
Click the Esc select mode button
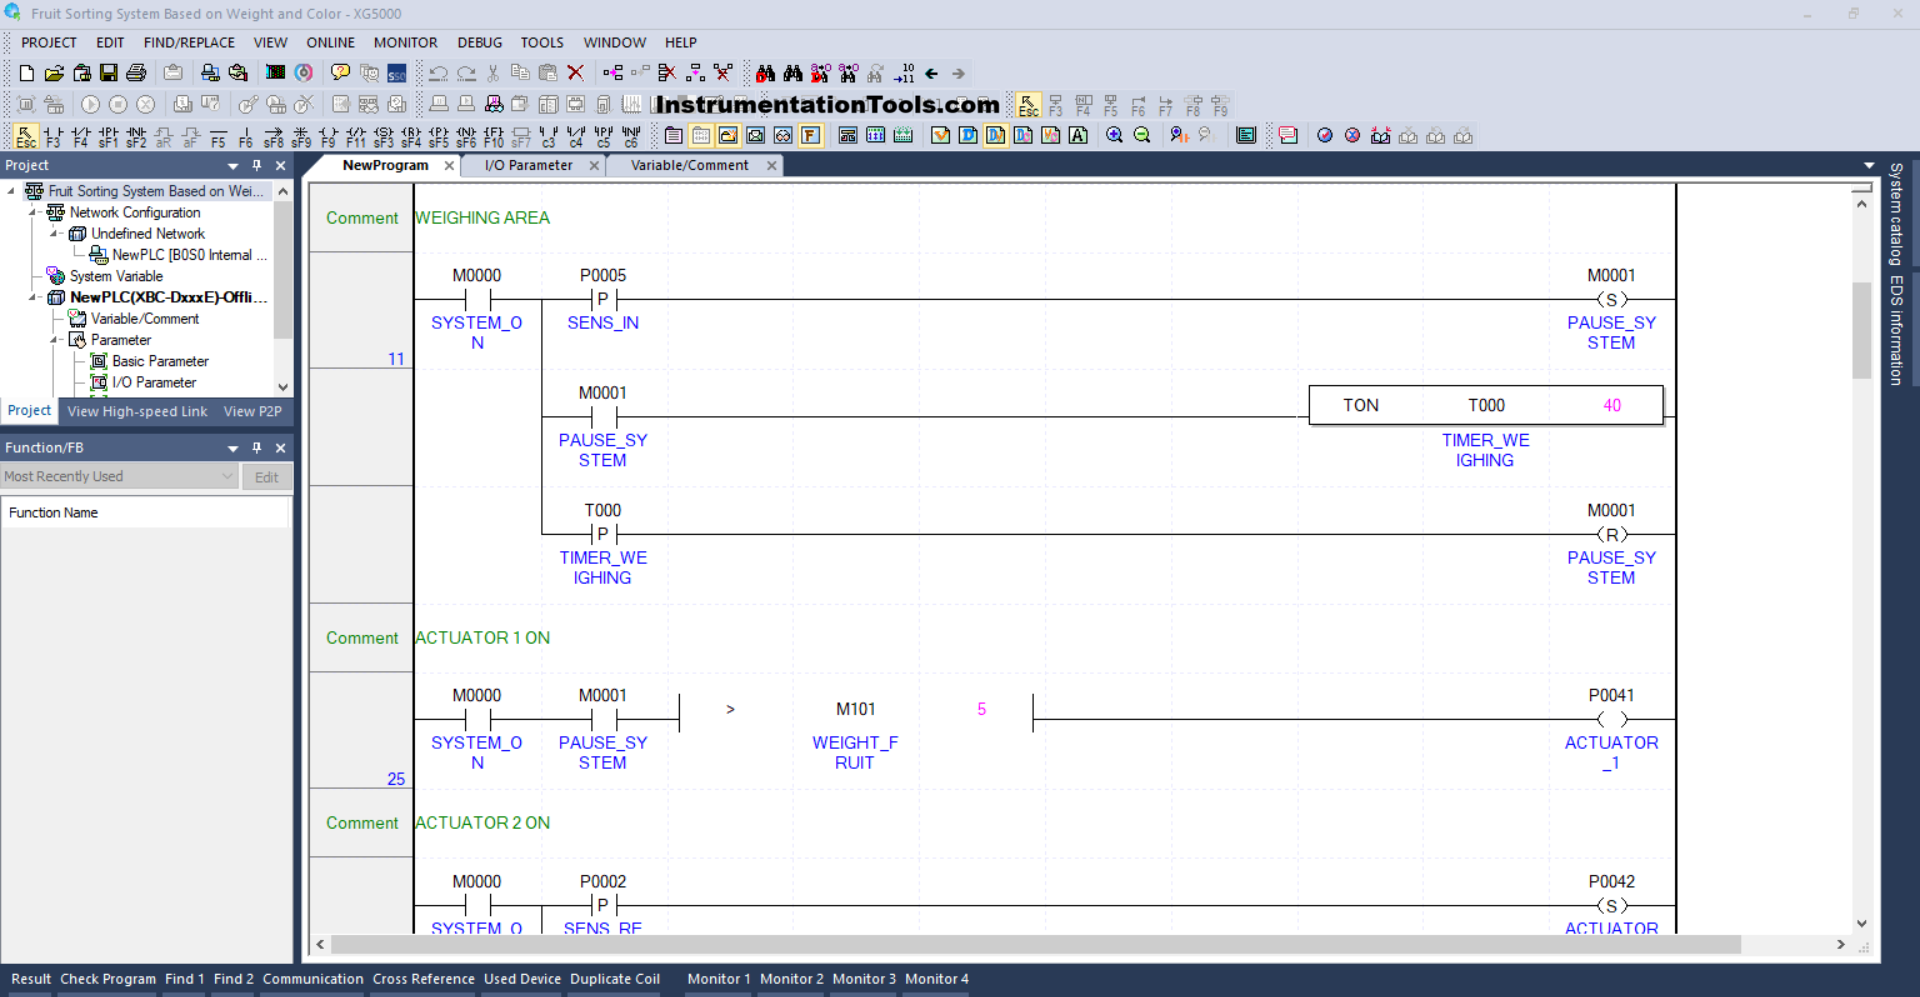pos(25,135)
